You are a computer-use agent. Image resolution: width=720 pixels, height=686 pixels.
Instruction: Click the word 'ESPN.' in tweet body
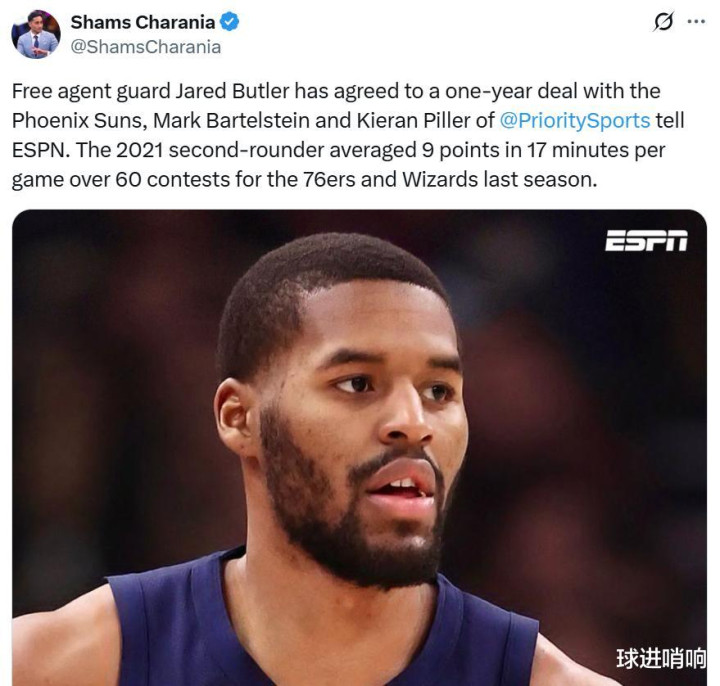click(x=41, y=150)
